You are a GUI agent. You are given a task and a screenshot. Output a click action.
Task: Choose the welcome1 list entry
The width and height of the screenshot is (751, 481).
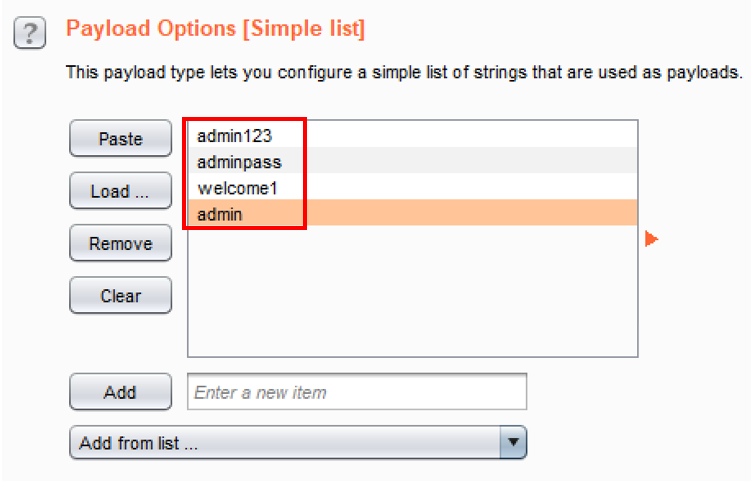pos(236,187)
